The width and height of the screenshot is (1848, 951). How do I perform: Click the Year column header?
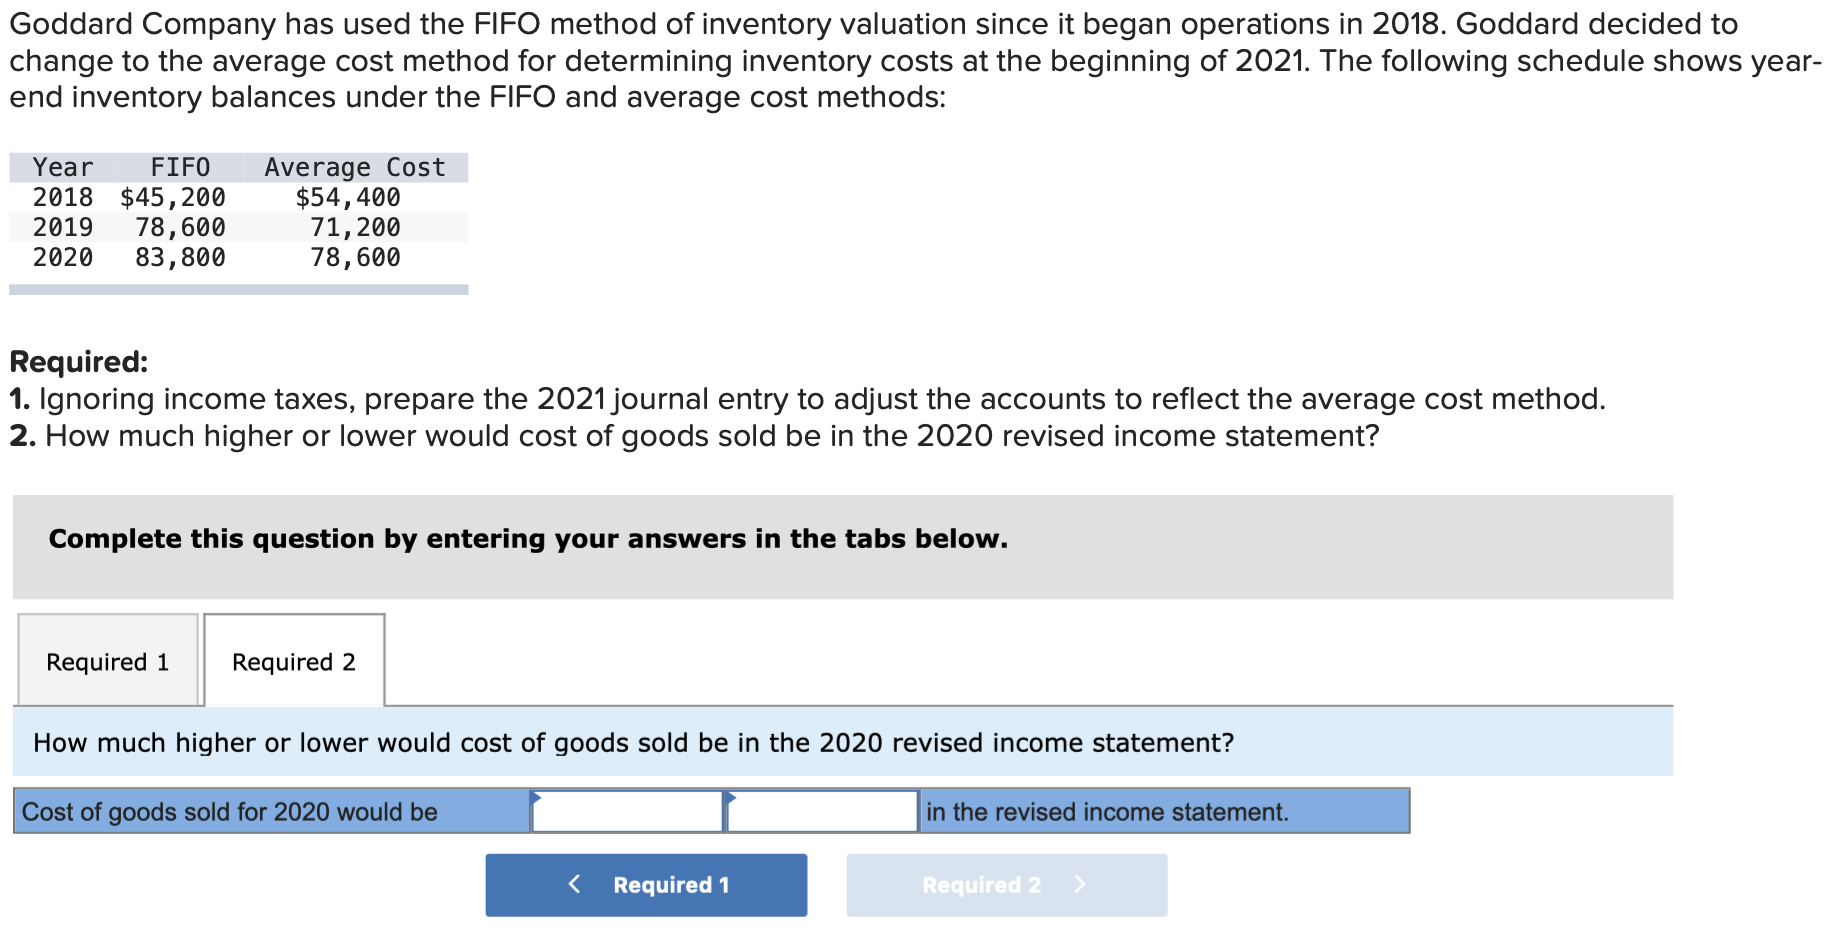tap(62, 167)
